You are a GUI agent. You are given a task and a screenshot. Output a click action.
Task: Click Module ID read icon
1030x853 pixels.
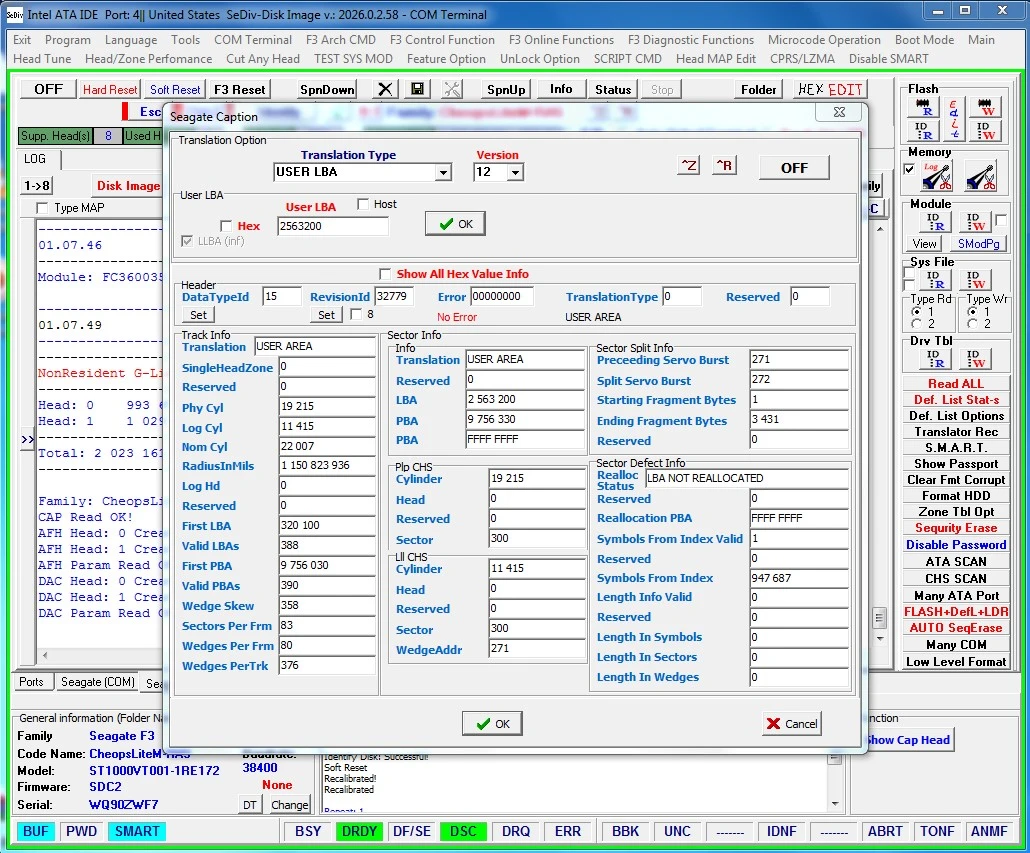click(935, 222)
